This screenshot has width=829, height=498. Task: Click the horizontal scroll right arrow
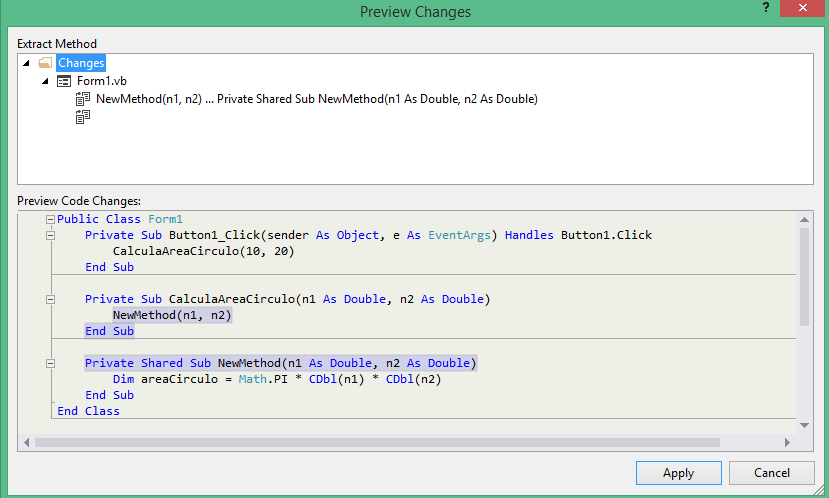pos(787,442)
